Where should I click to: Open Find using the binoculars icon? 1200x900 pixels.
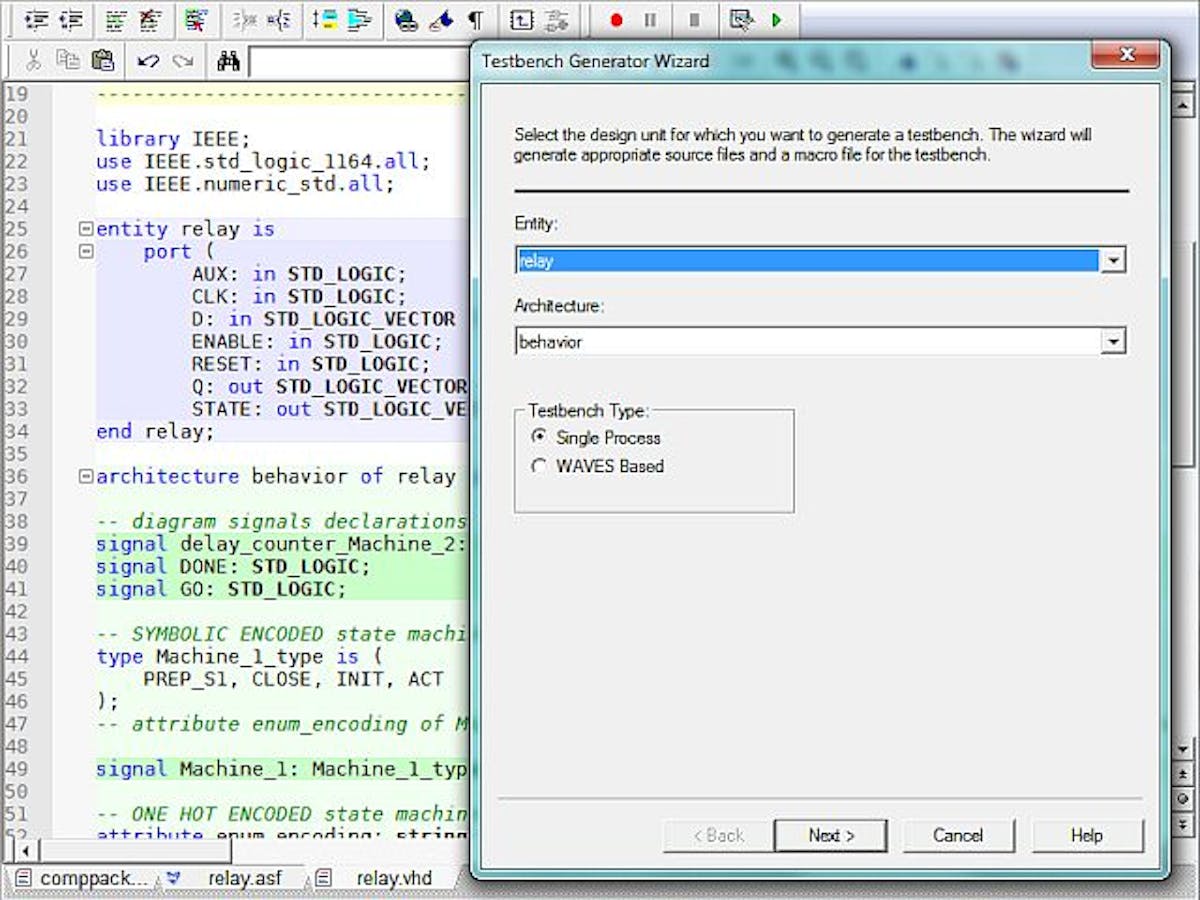pos(228,61)
